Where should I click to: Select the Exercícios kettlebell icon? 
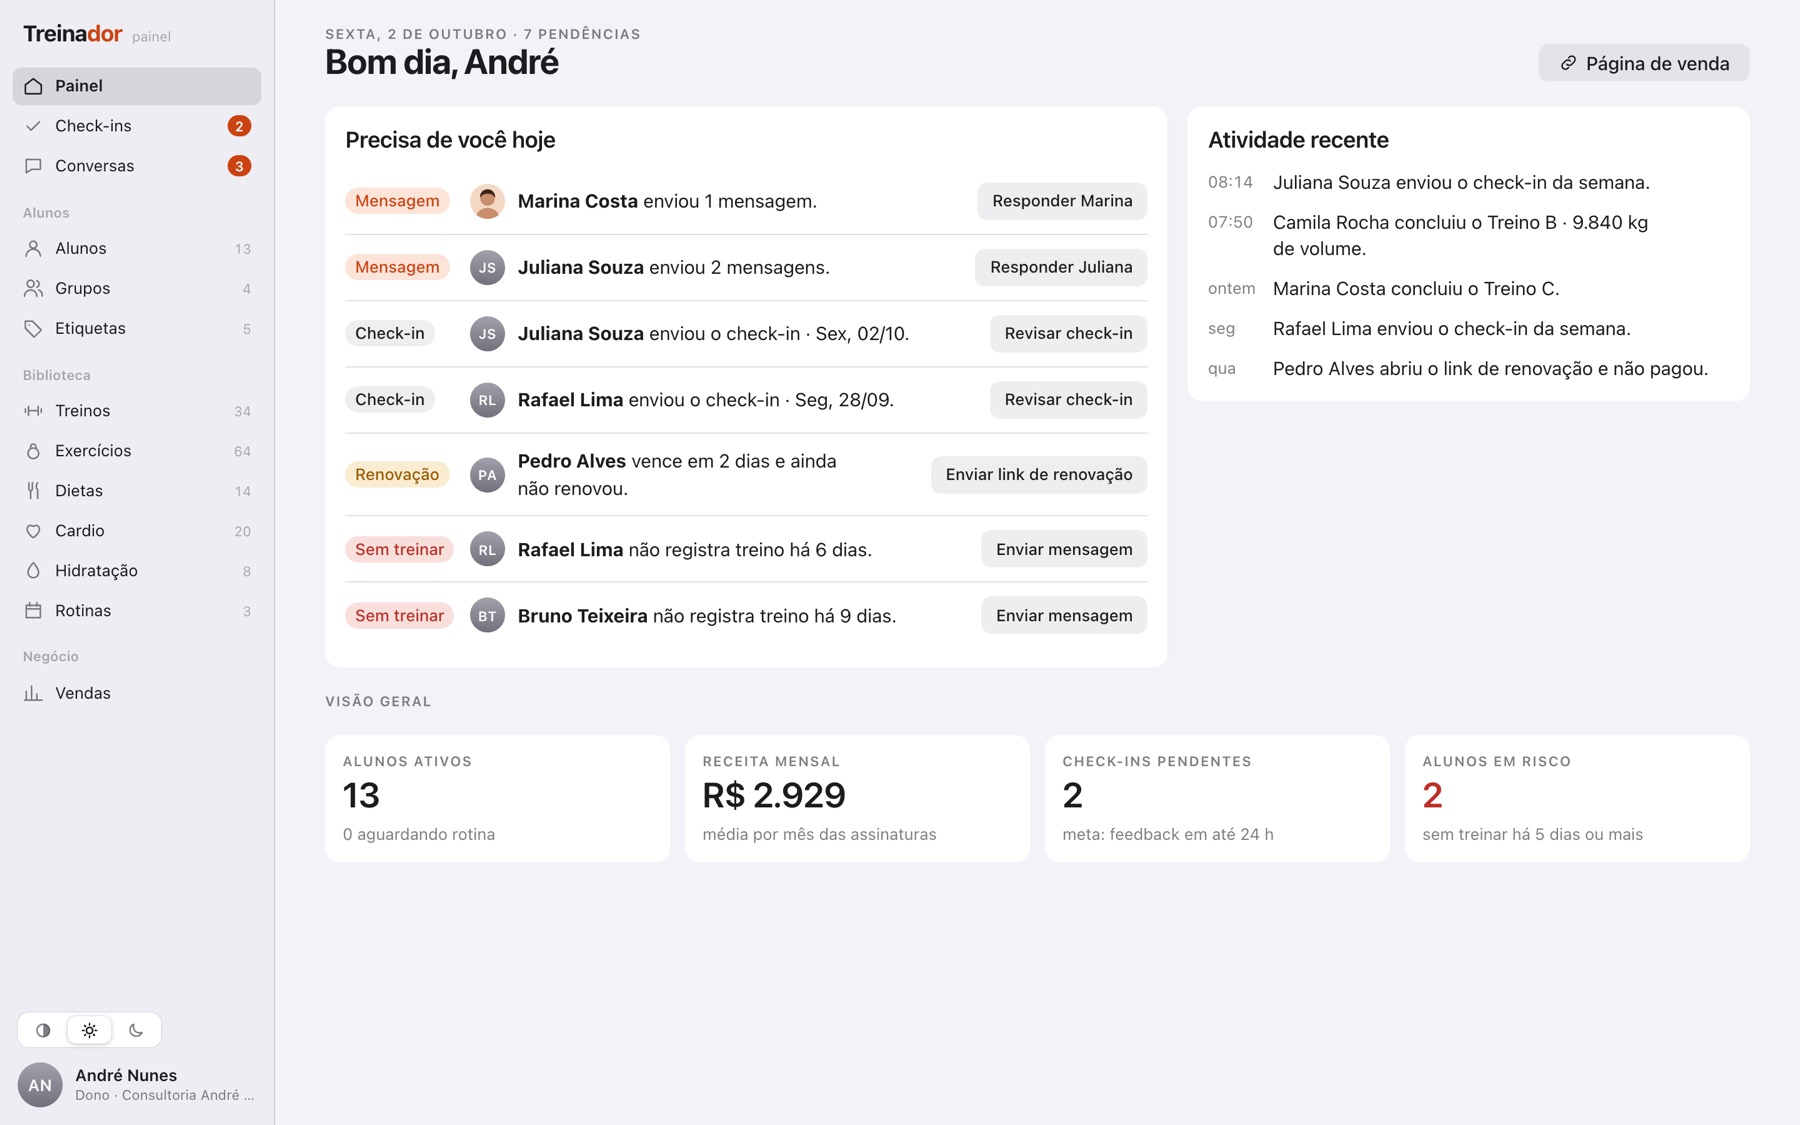(x=33, y=451)
